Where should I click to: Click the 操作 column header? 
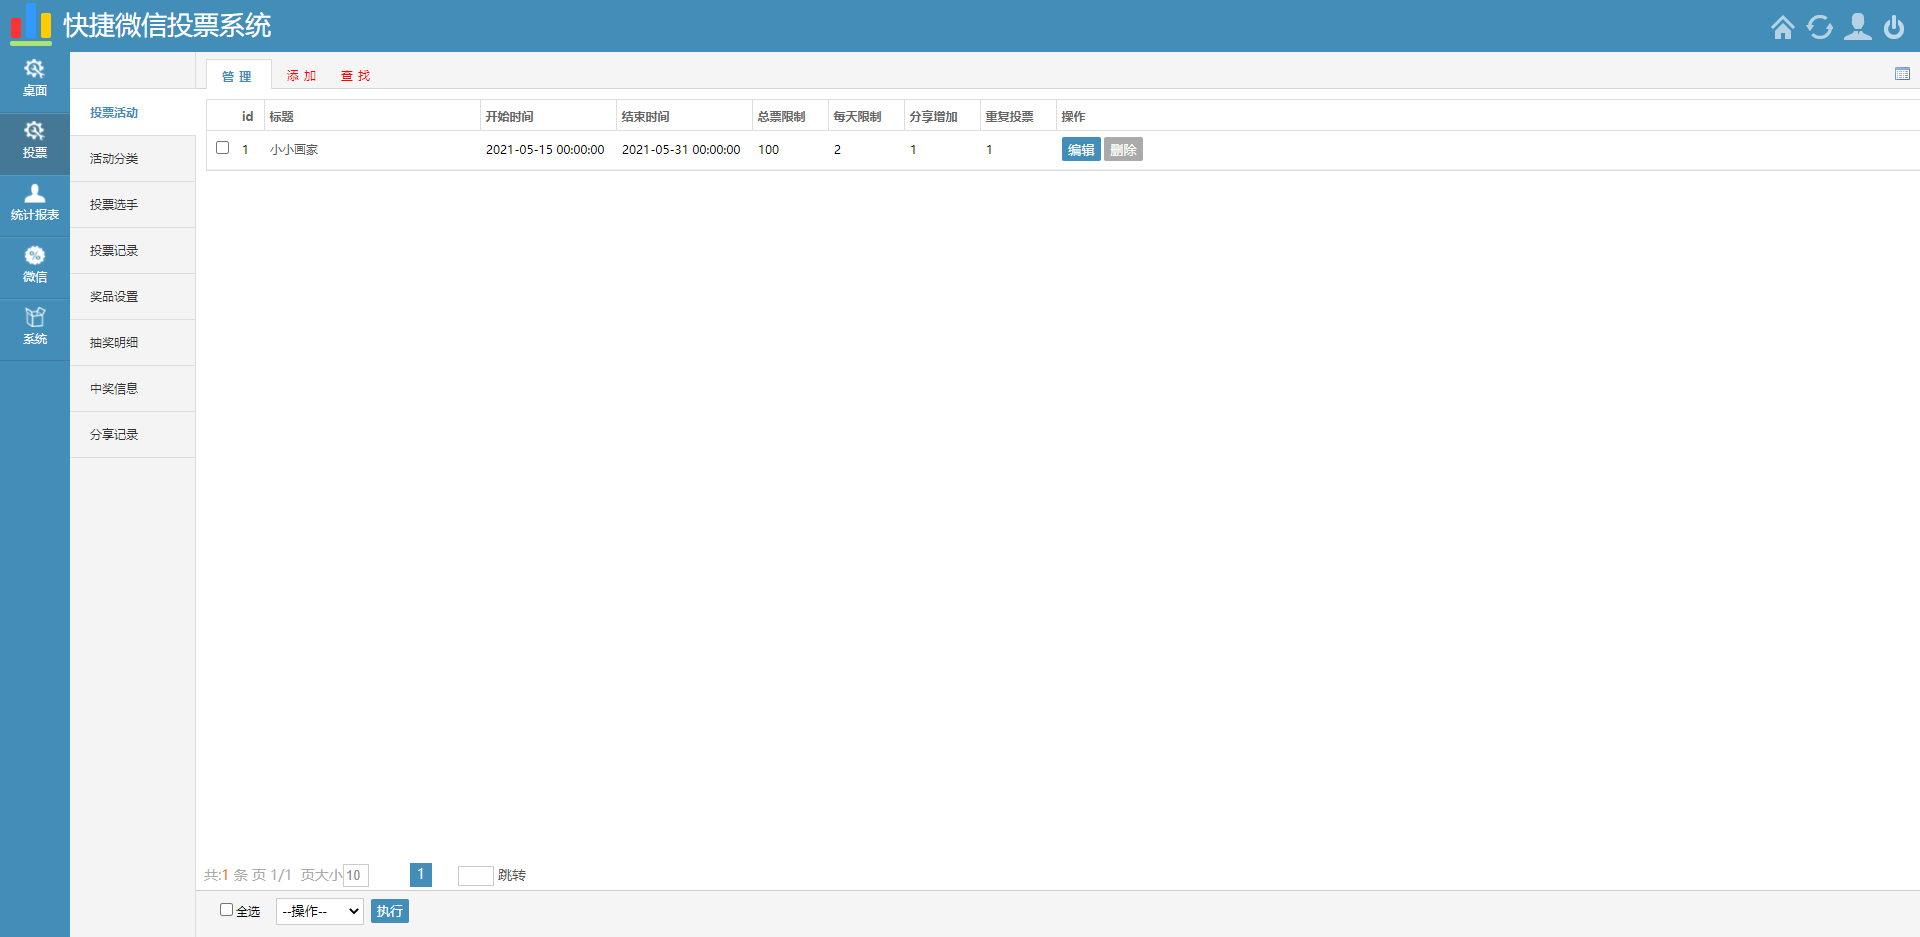[1073, 117]
